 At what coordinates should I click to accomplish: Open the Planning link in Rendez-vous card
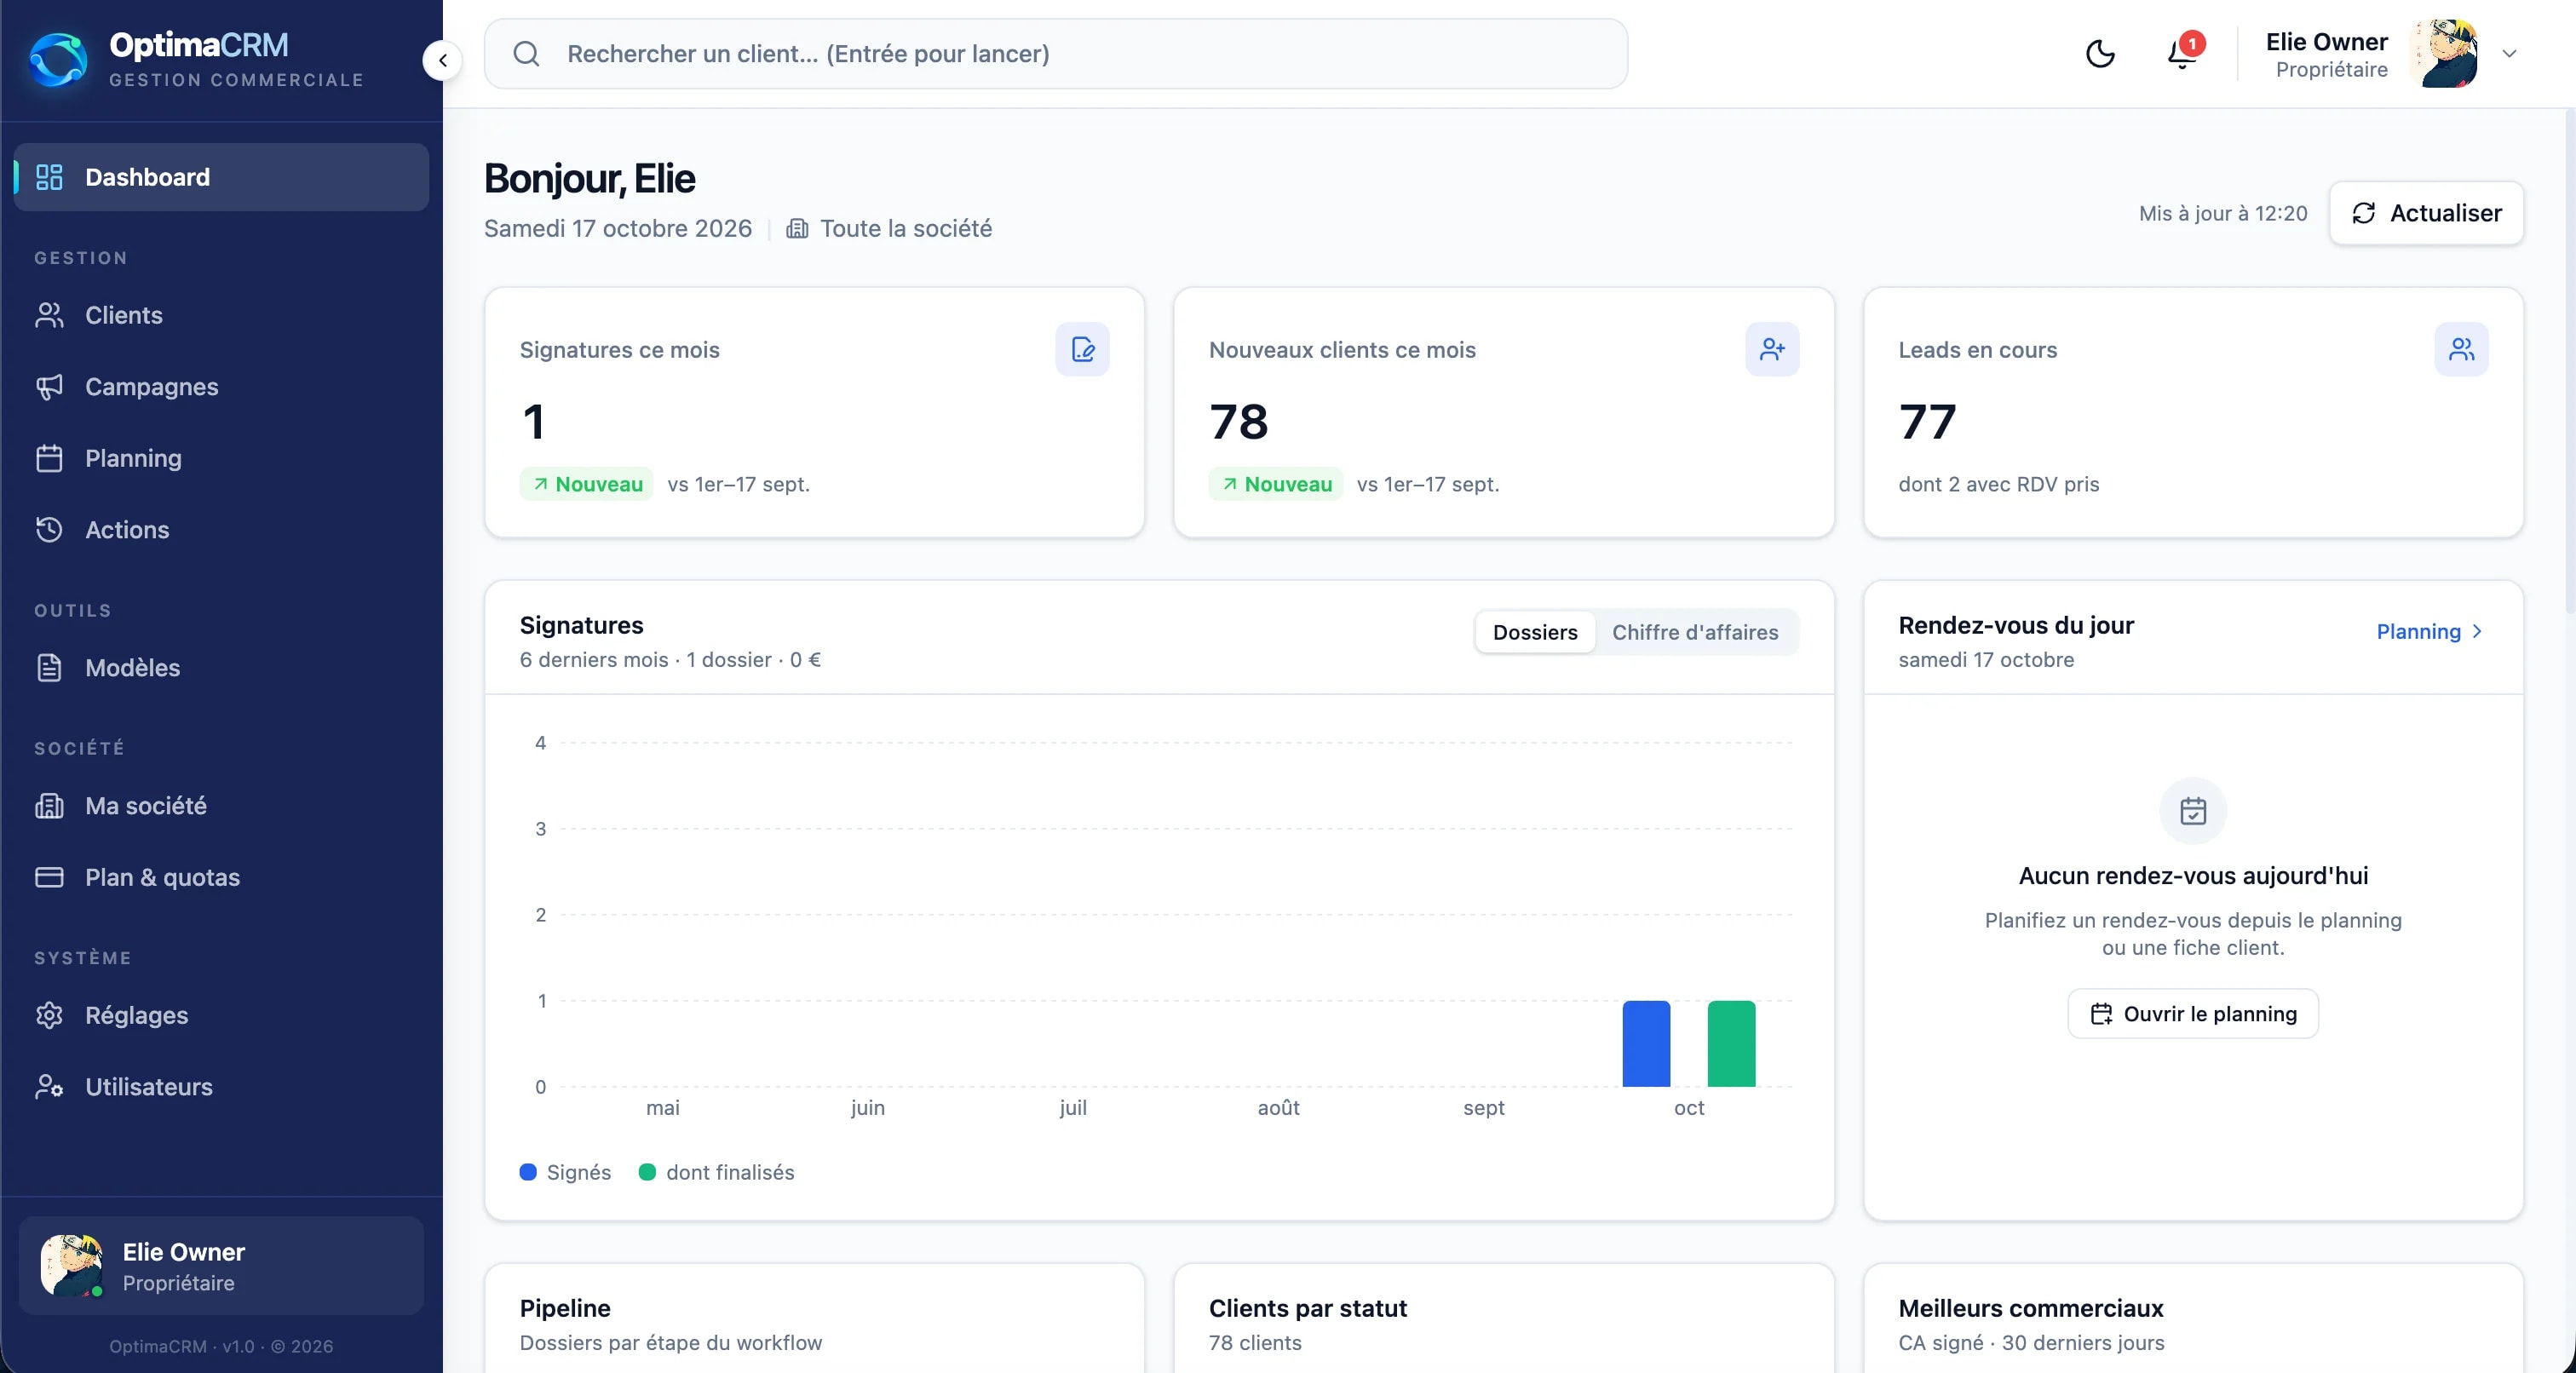pos(2429,631)
